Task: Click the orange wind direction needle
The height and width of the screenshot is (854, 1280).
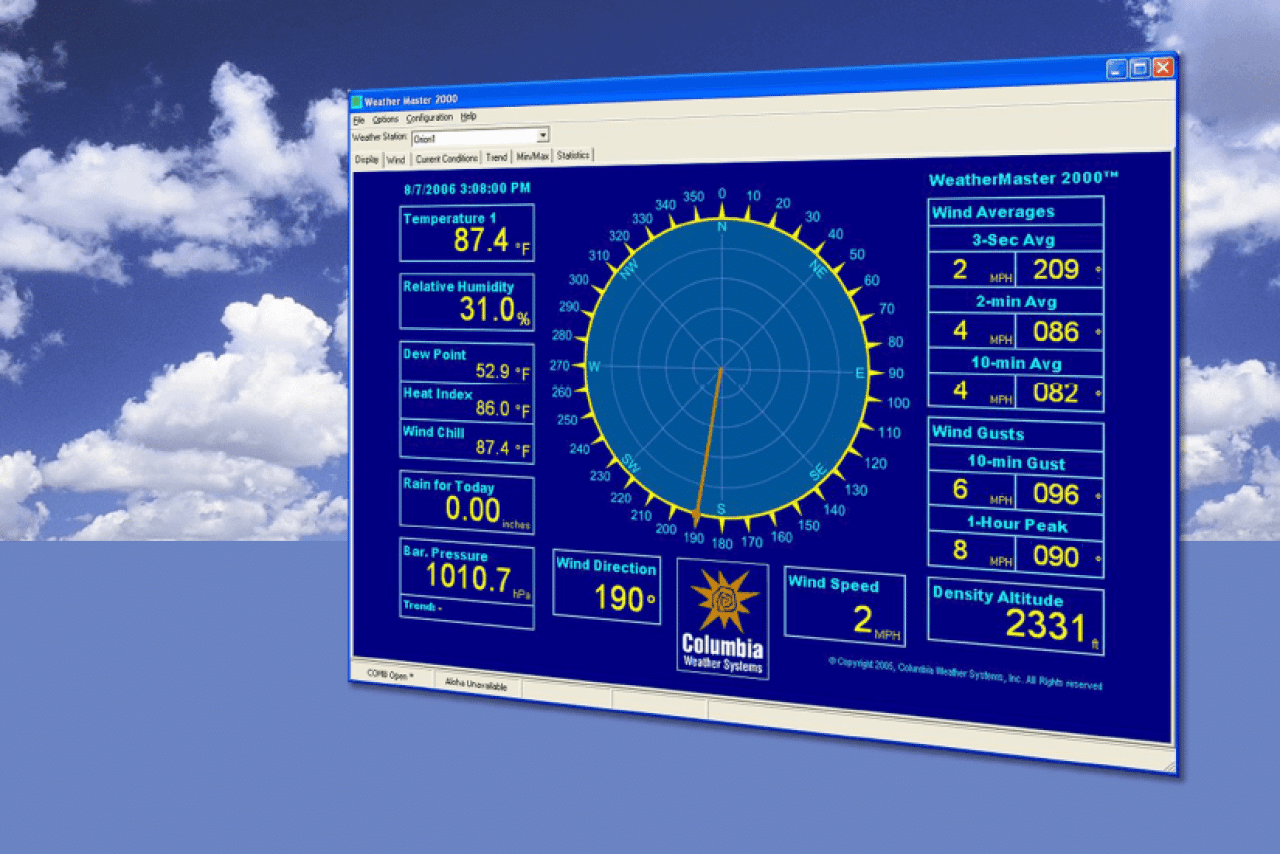Action: (x=708, y=446)
